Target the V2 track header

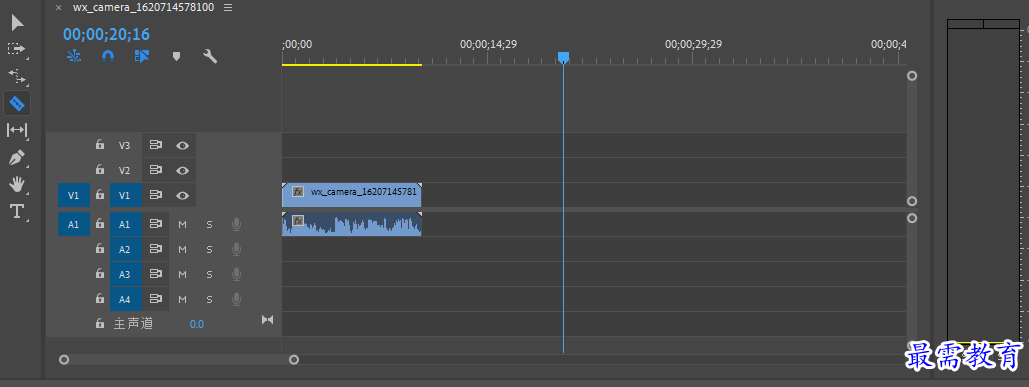coord(125,170)
